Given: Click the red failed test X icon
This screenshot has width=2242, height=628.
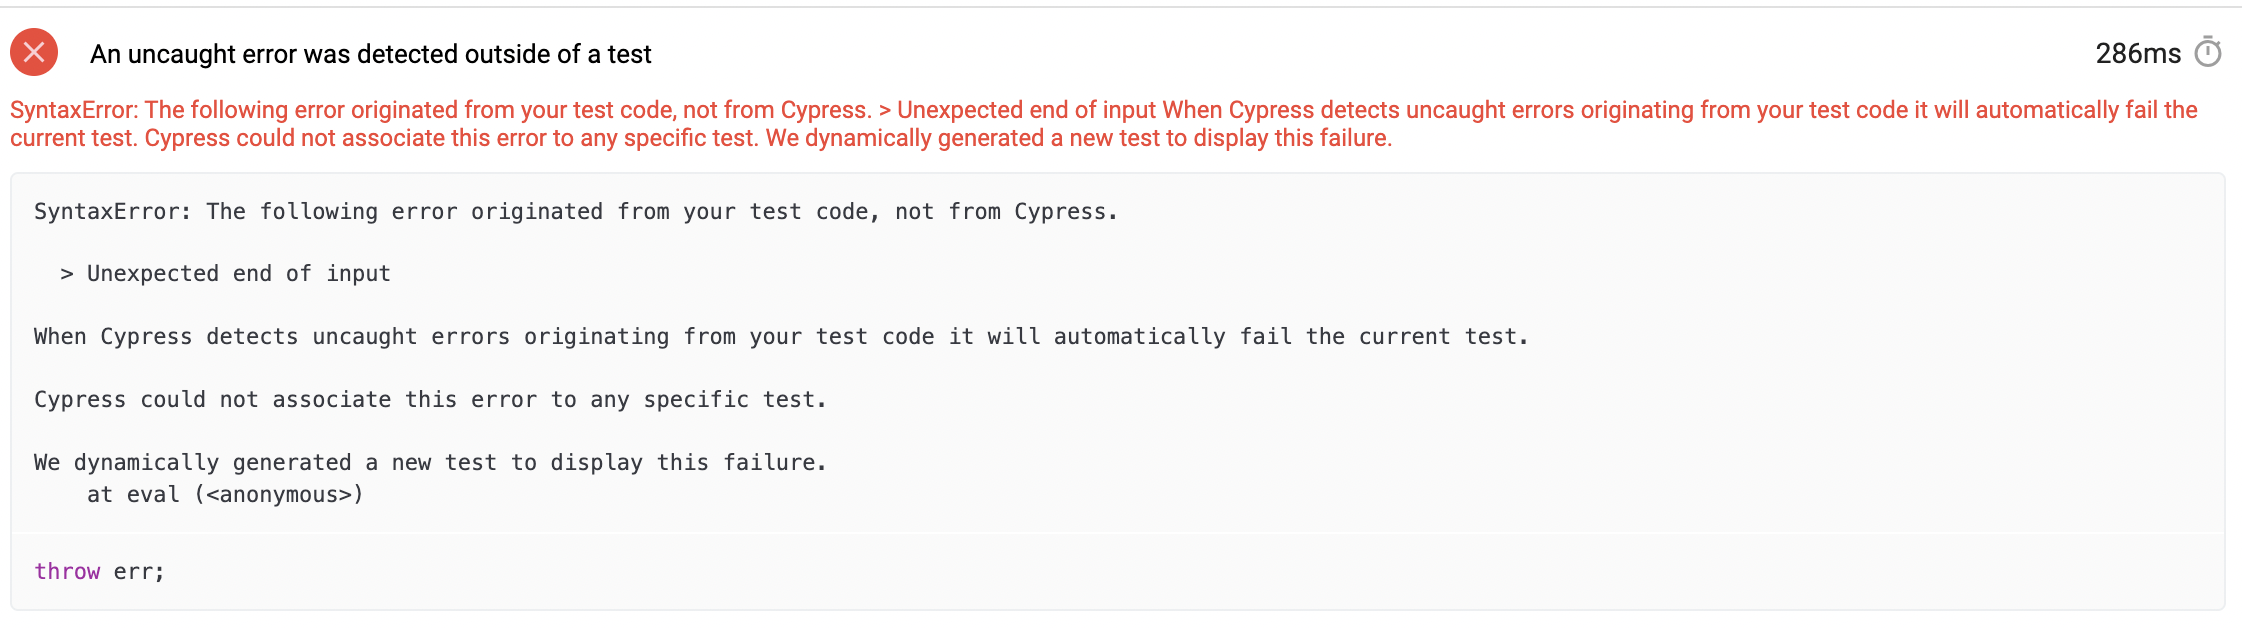Looking at the screenshot, I should coord(34,52).
